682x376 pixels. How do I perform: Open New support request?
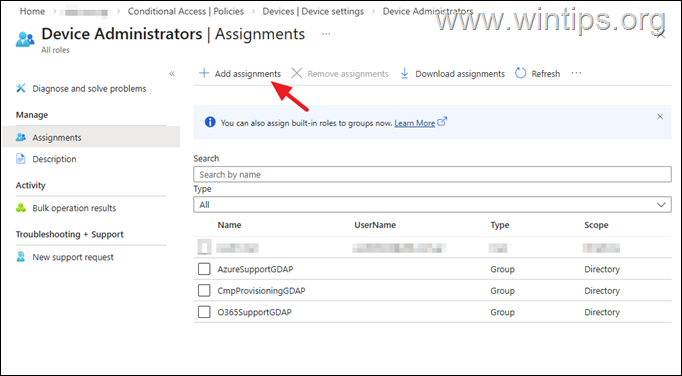point(73,257)
